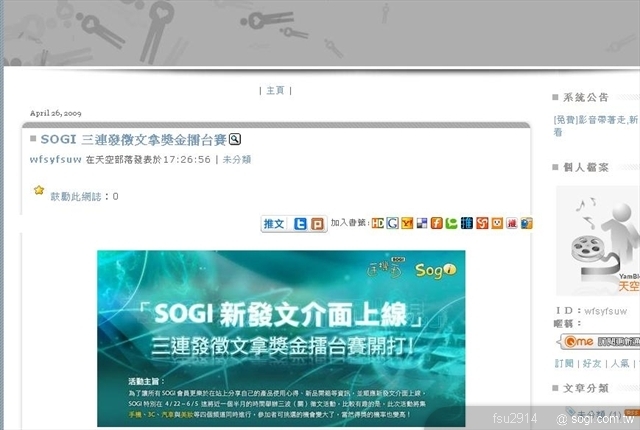Click the 人氣 popularity link in the profile
This screenshot has height=430, width=640.
(x=620, y=363)
